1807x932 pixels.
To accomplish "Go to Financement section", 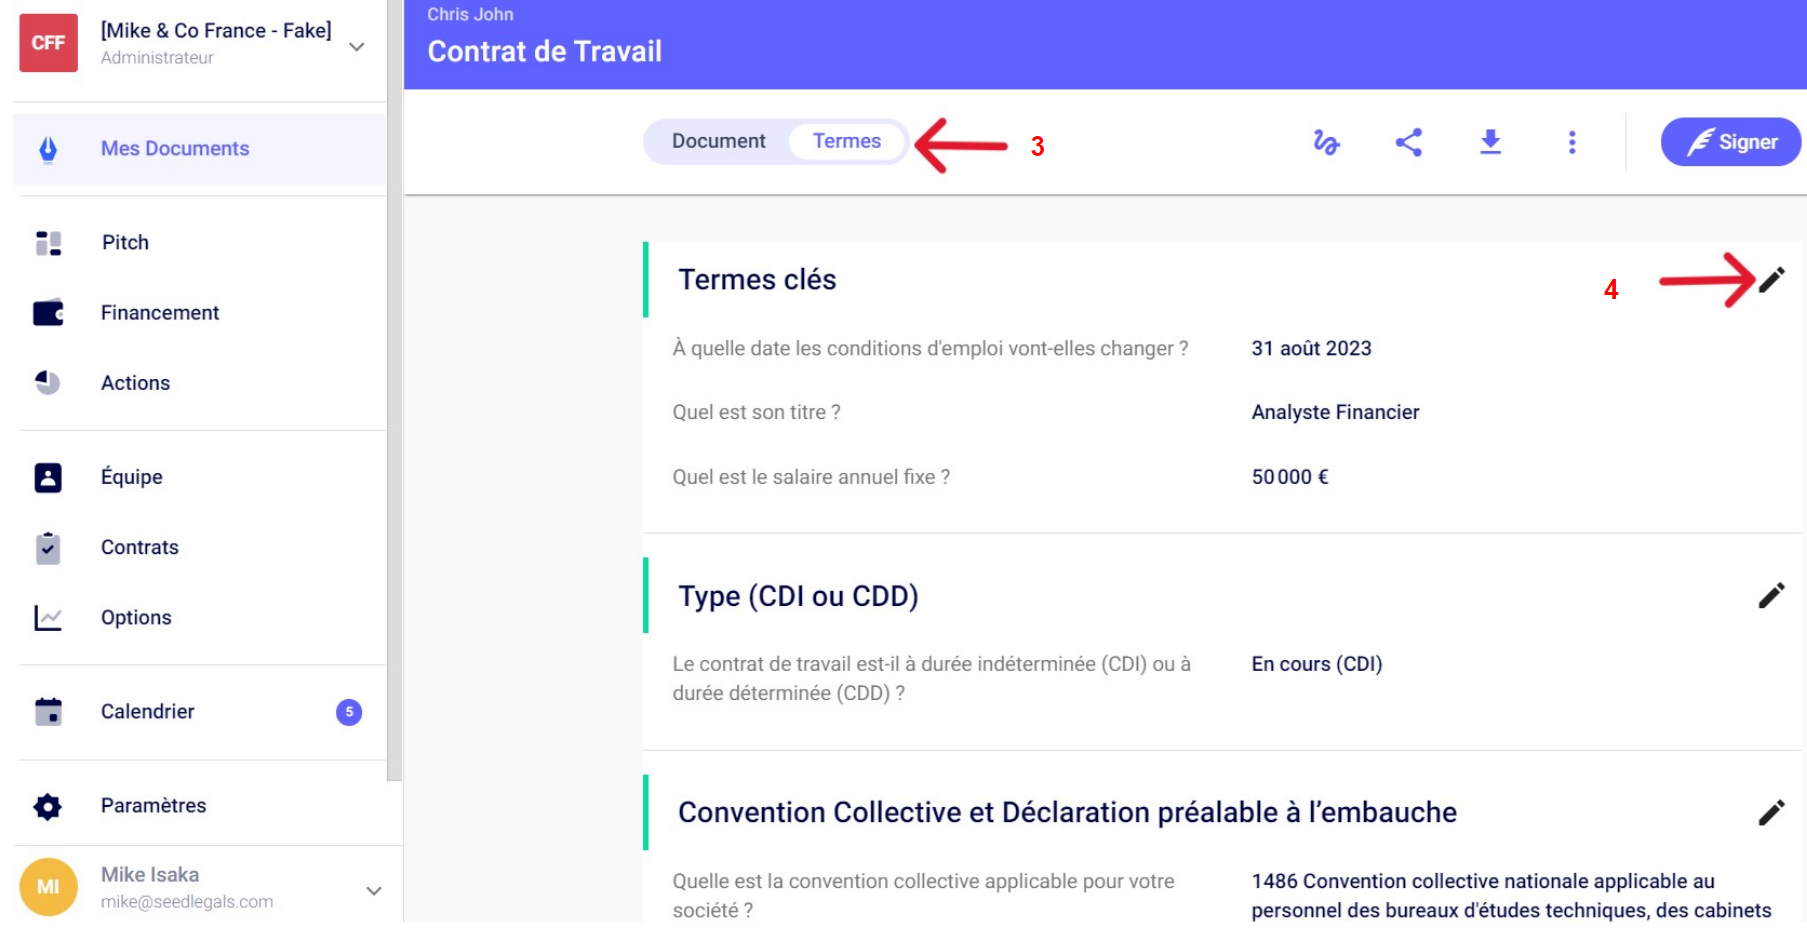I will point(160,313).
